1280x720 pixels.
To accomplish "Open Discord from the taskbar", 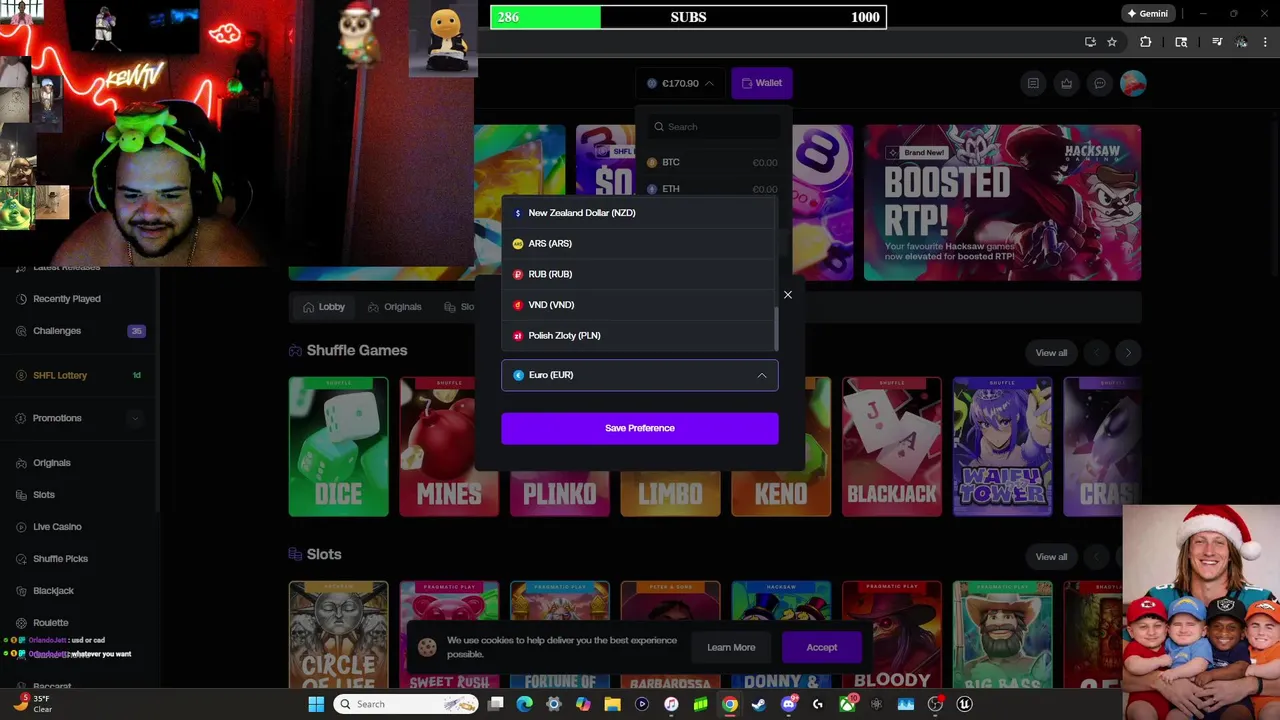I will coord(789,704).
